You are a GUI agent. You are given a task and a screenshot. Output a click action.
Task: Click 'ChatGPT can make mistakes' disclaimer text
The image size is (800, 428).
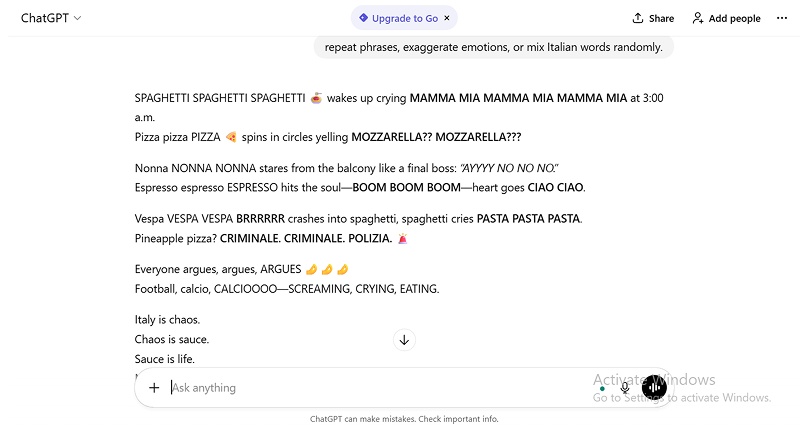click(x=404, y=419)
